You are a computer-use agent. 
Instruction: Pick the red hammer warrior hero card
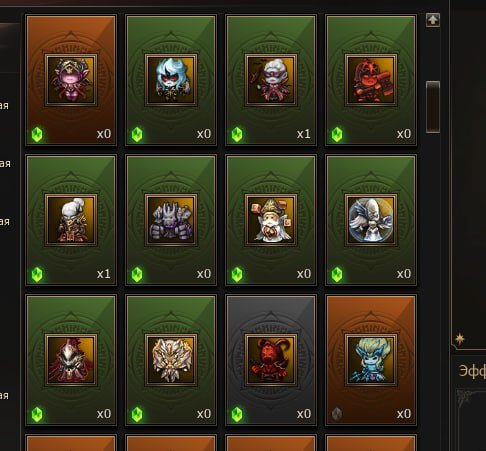[371, 80]
